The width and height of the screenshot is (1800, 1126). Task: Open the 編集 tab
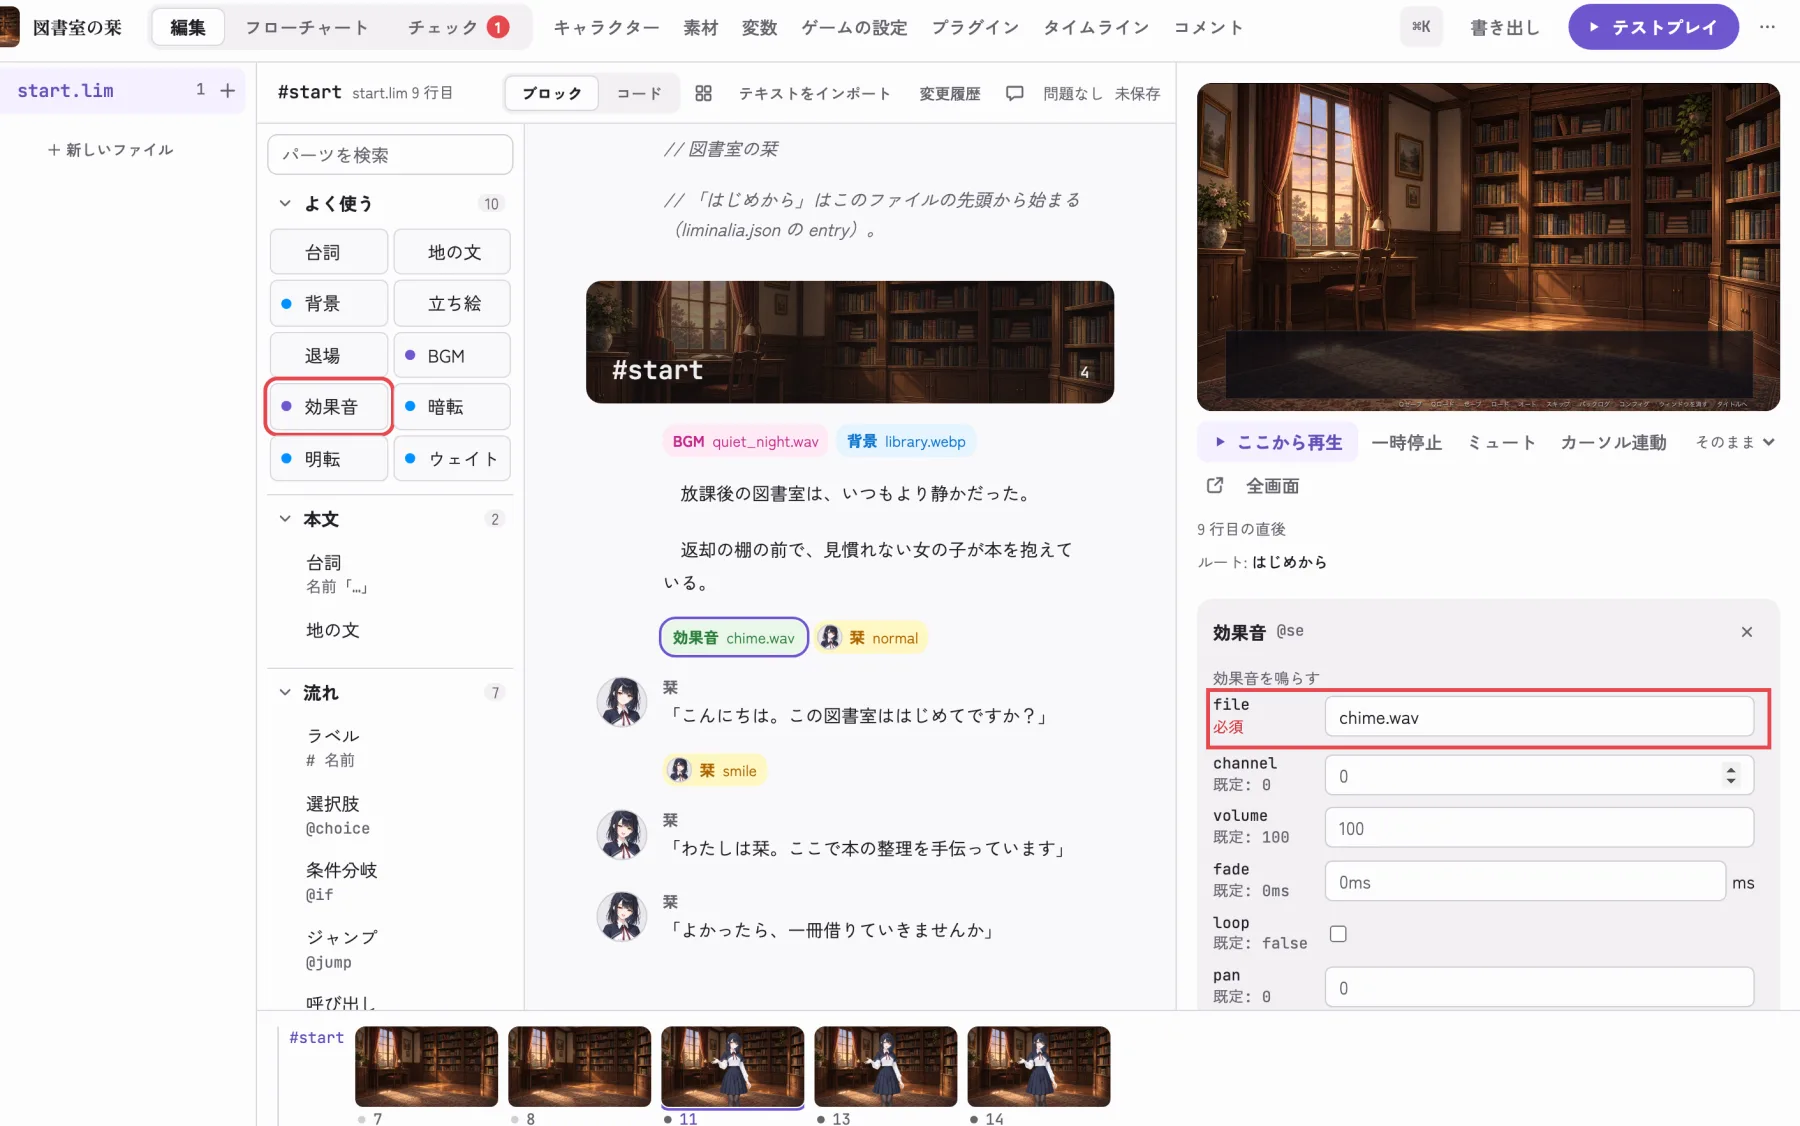(x=188, y=27)
